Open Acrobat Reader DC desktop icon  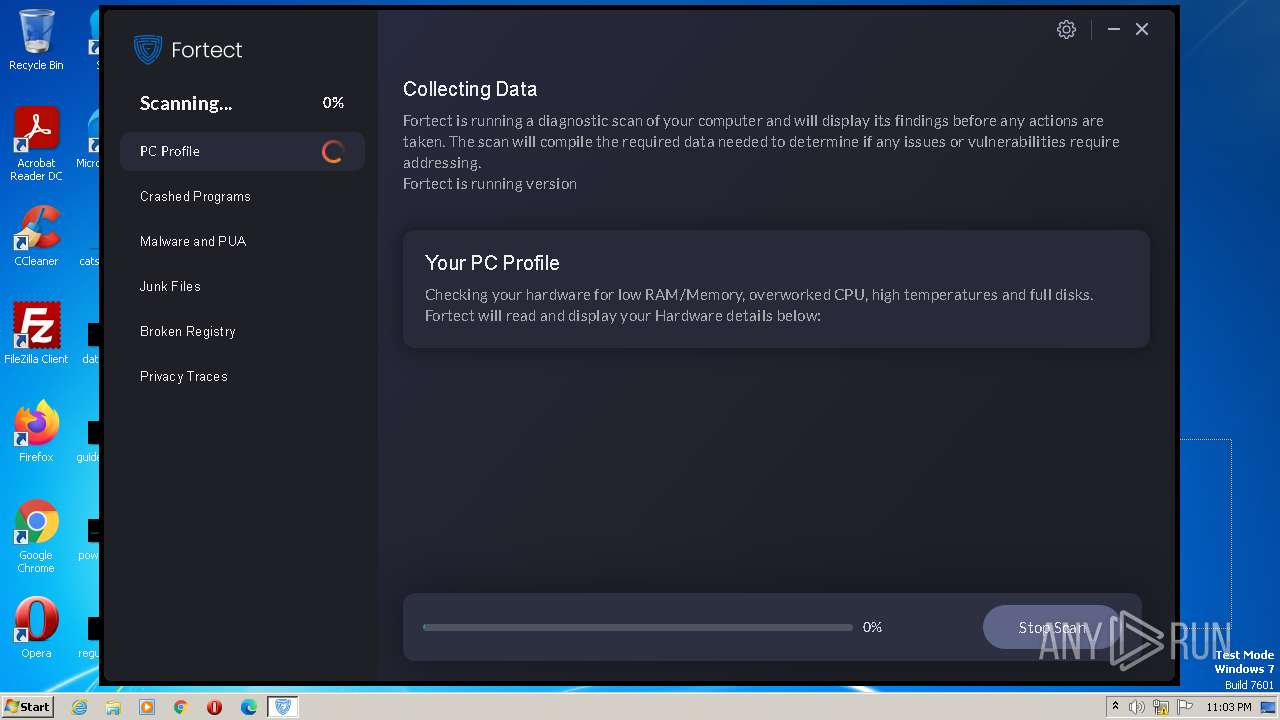(x=36, y=144)
